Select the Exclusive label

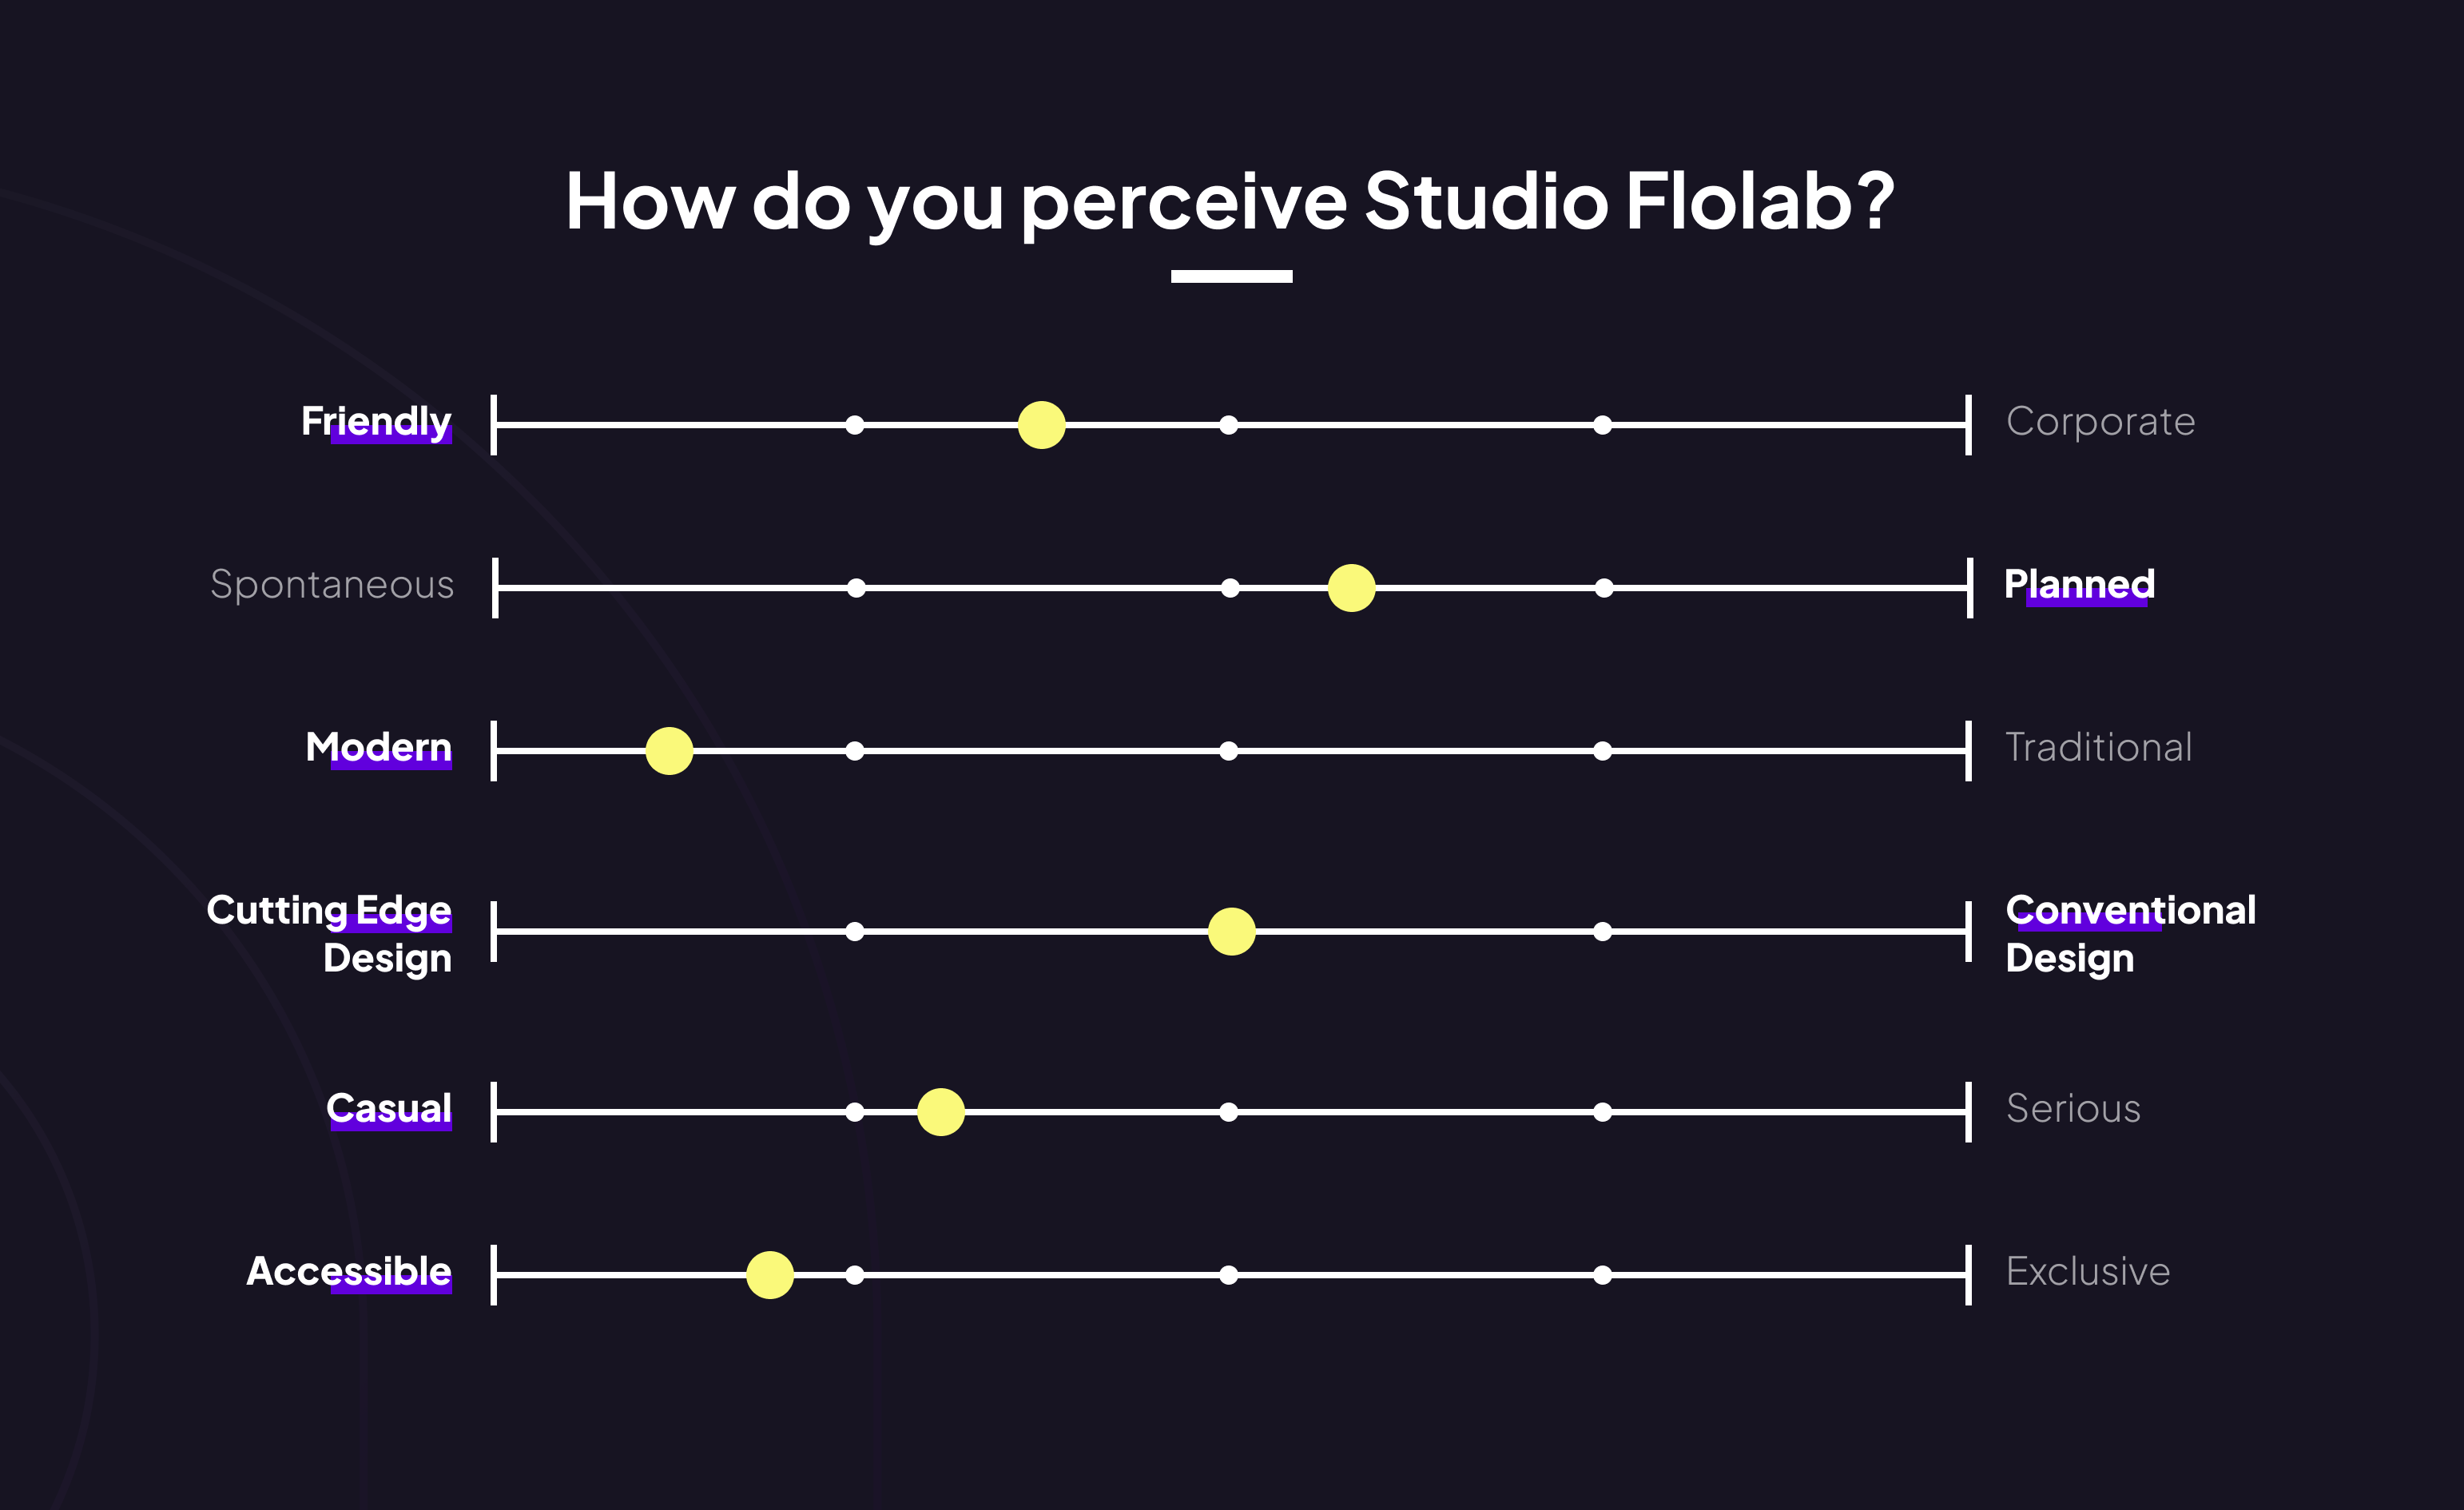coord(2088,1272)
